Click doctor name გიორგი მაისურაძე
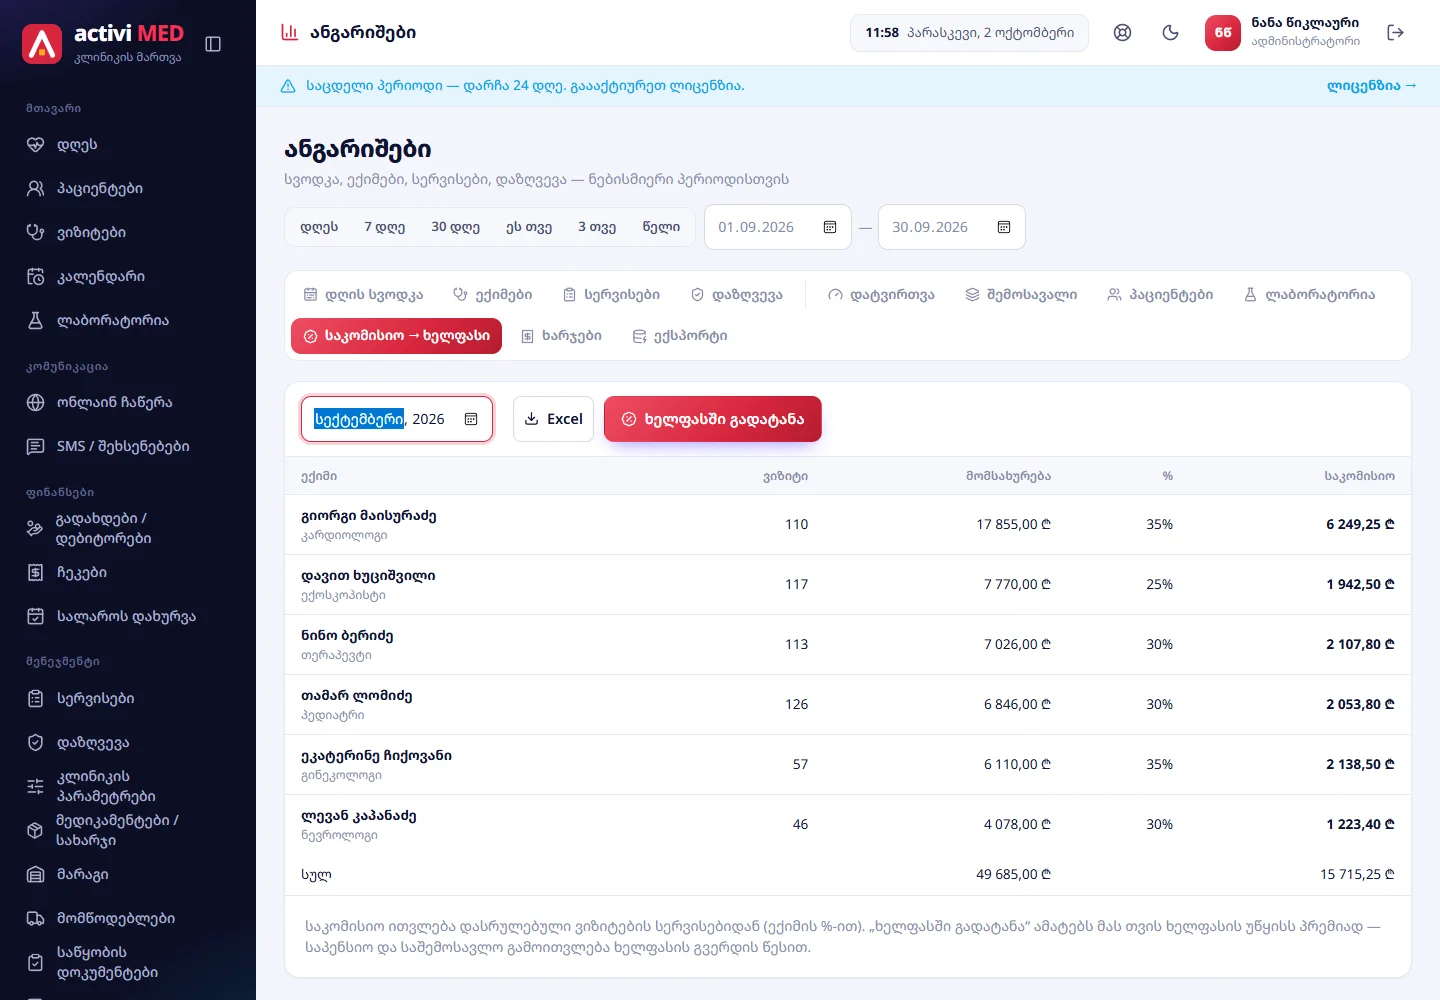1440x1000 pixels. [x=369, y=516]
